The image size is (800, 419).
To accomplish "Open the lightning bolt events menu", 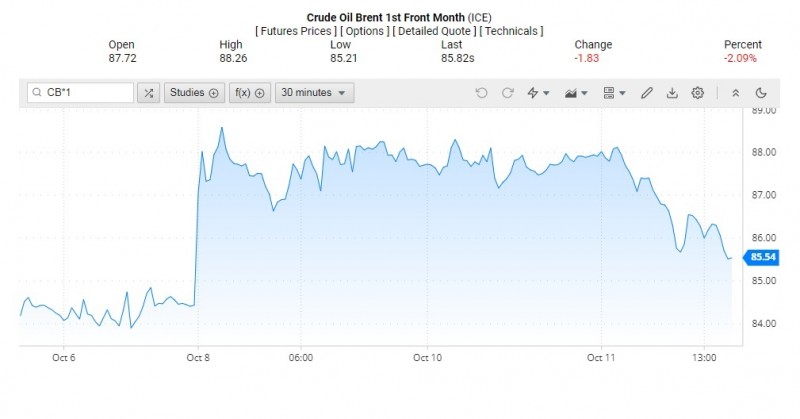I will [x=537, y=93].
